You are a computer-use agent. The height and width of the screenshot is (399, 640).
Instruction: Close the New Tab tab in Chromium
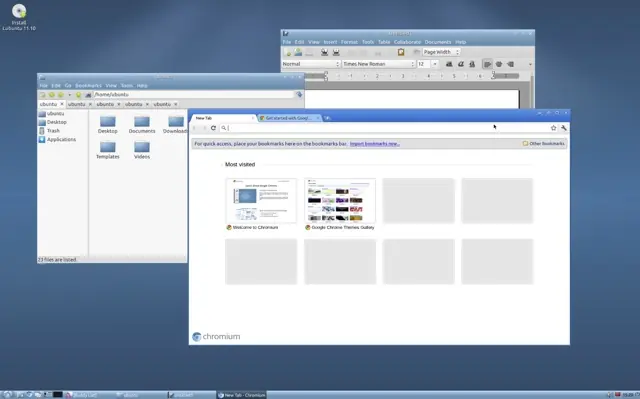253,118
